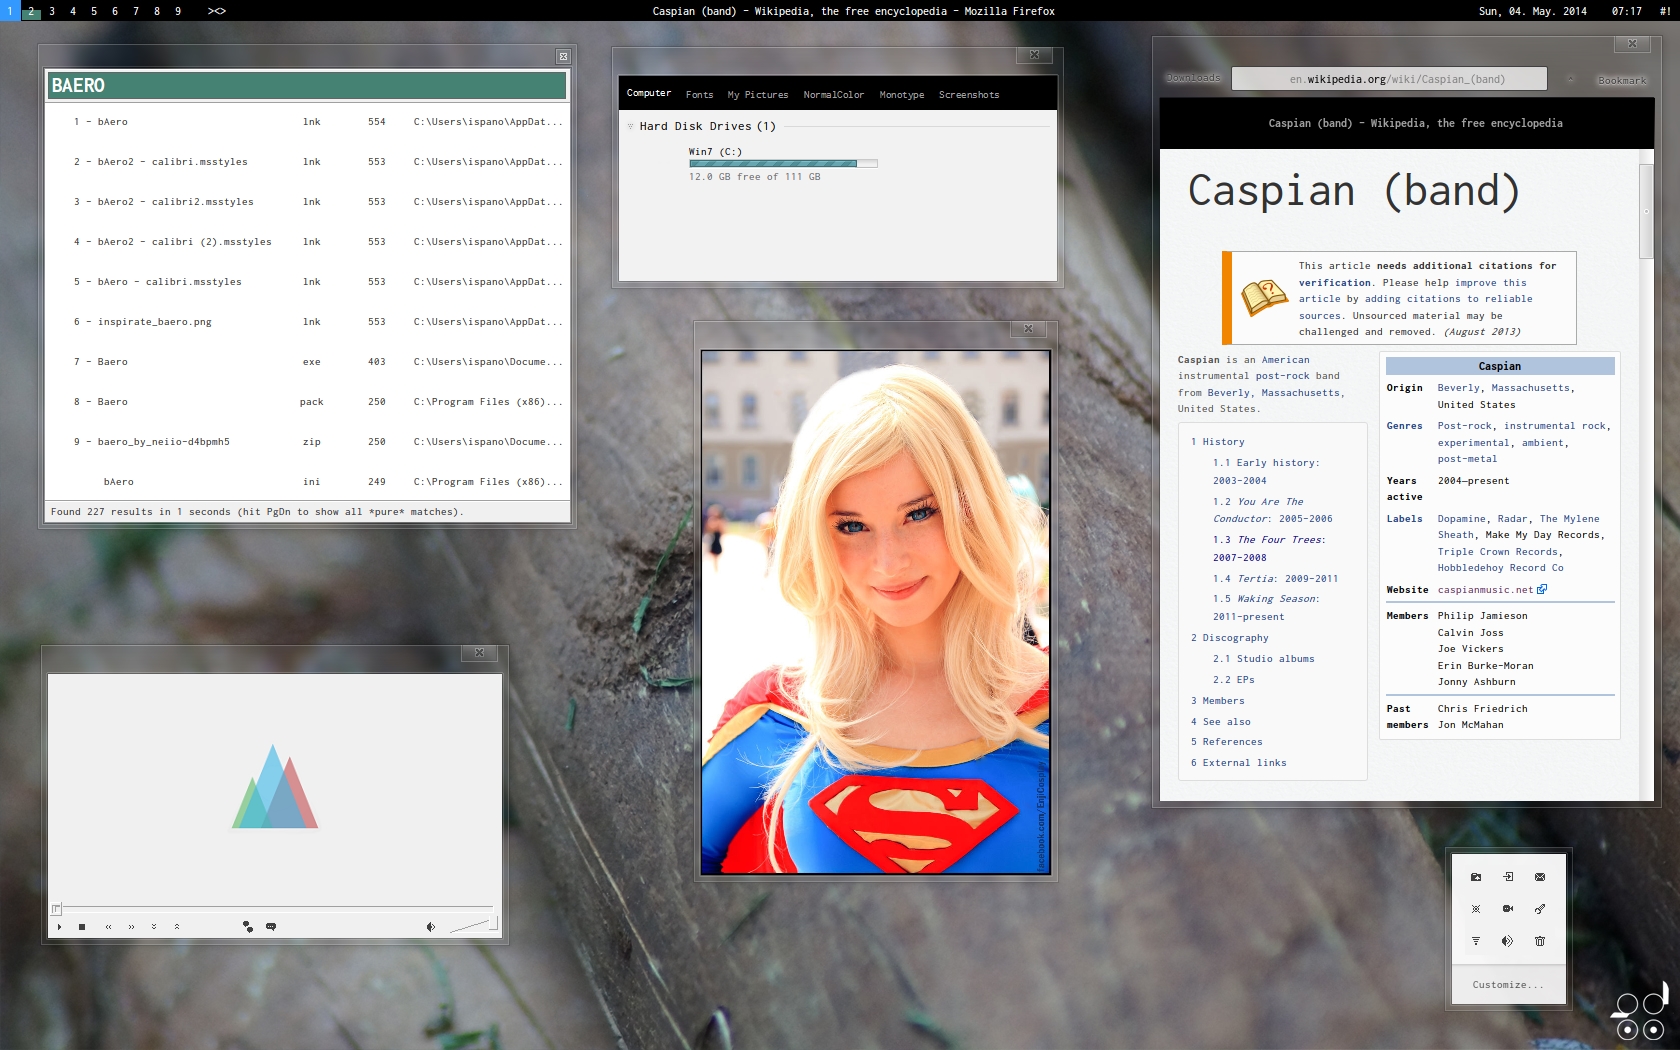
Task: Collapse the Hard Disk Drives group
Action: click(630, 126)
